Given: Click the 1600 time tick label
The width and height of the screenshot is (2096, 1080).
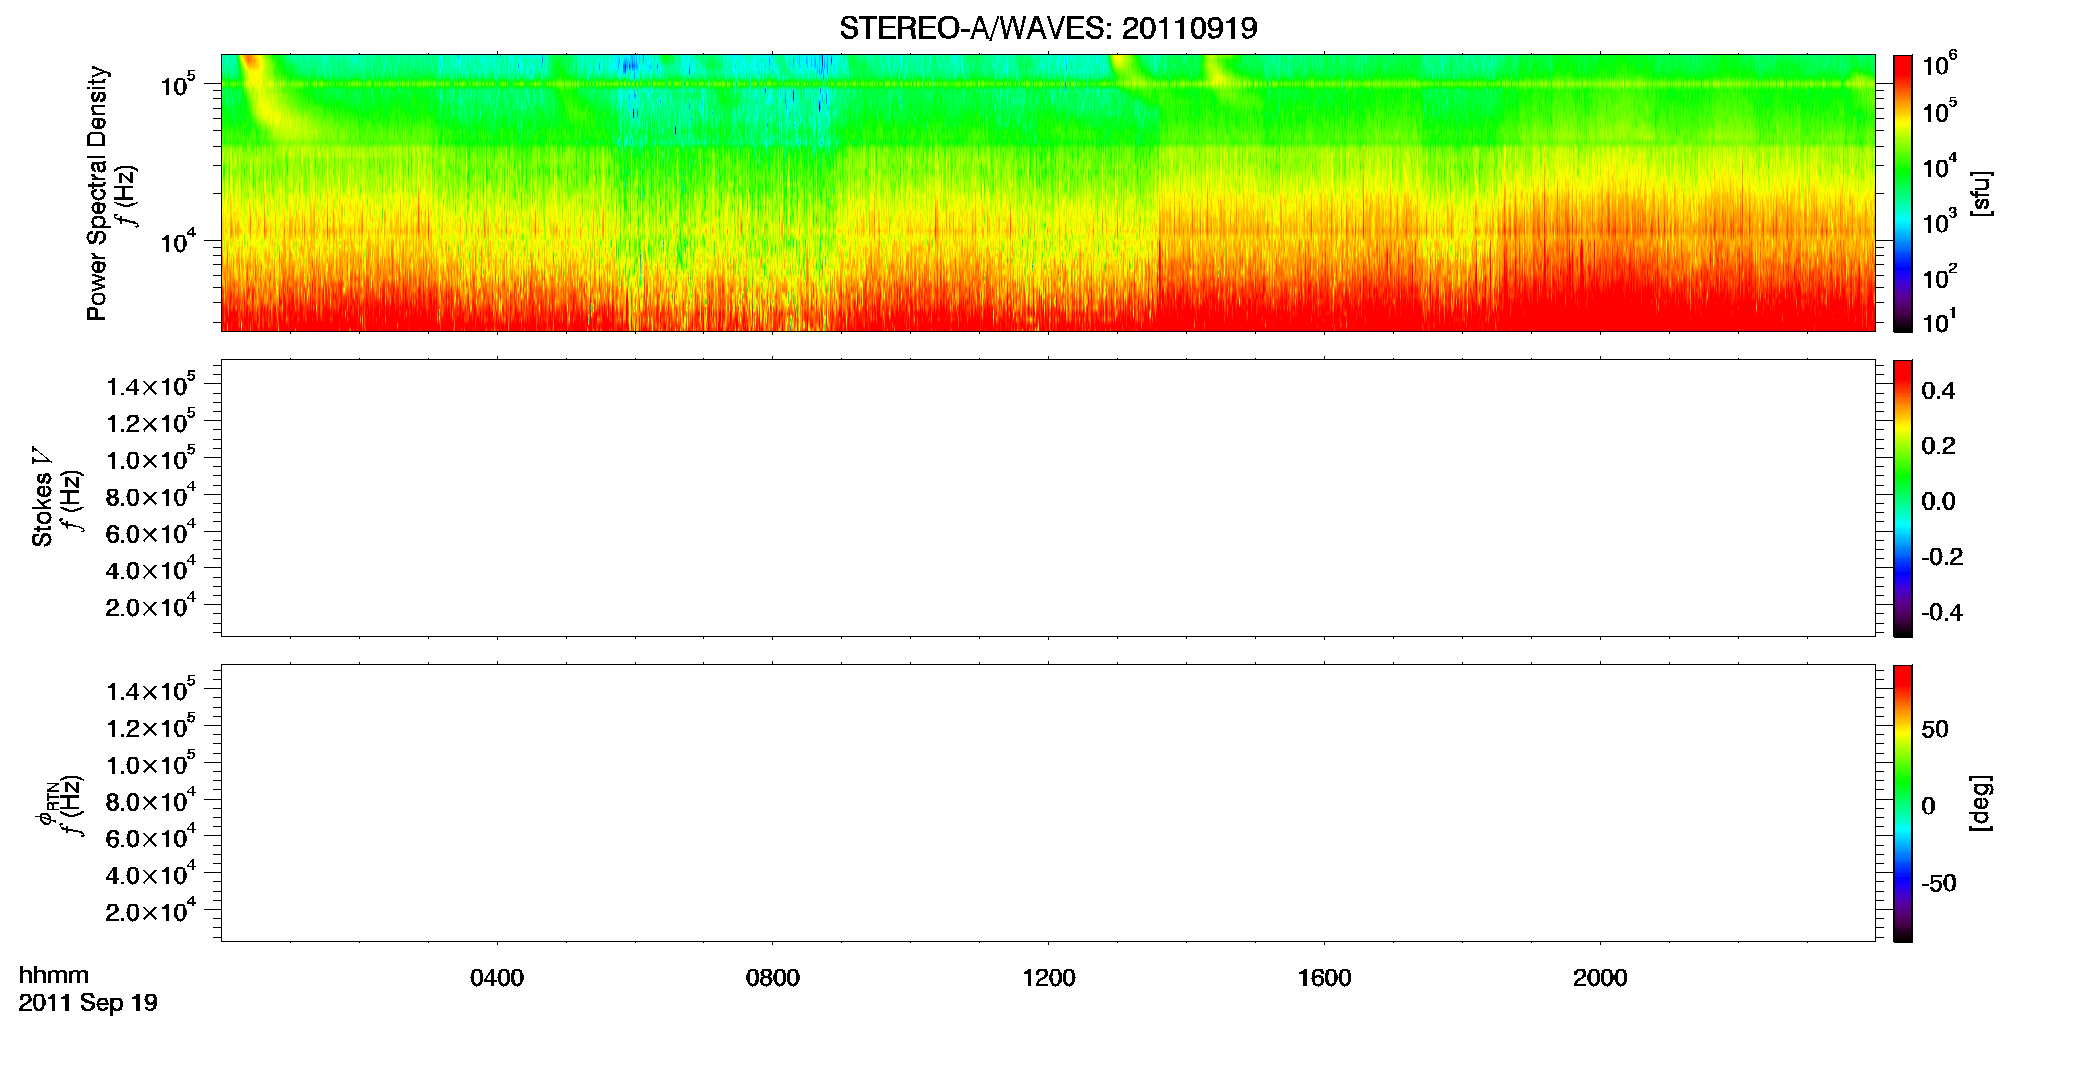Looking at the screenshot, I should [1325, 978].
